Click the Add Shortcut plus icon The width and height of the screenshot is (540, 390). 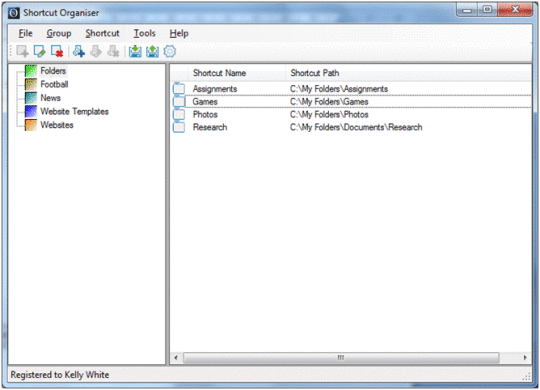tap(79, 52)
